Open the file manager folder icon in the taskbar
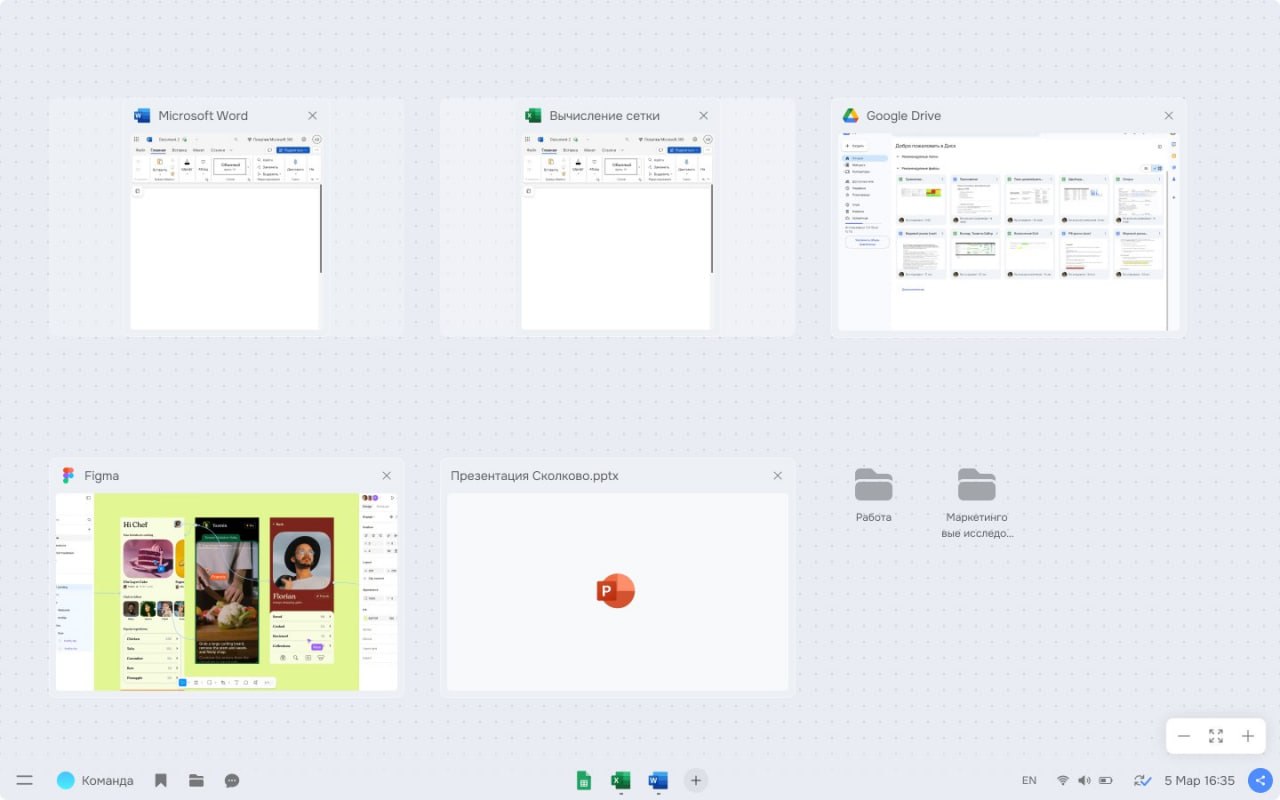 click(196, 780)
